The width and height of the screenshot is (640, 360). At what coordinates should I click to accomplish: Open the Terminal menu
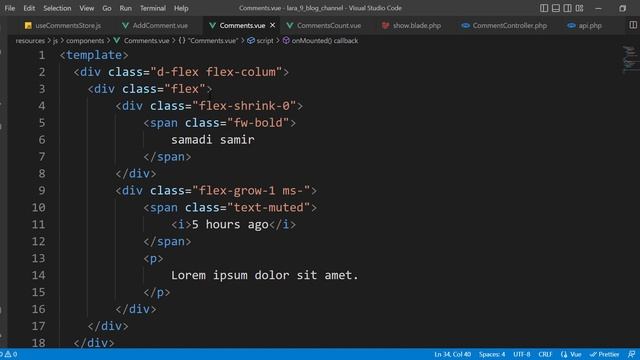point(153,8)
